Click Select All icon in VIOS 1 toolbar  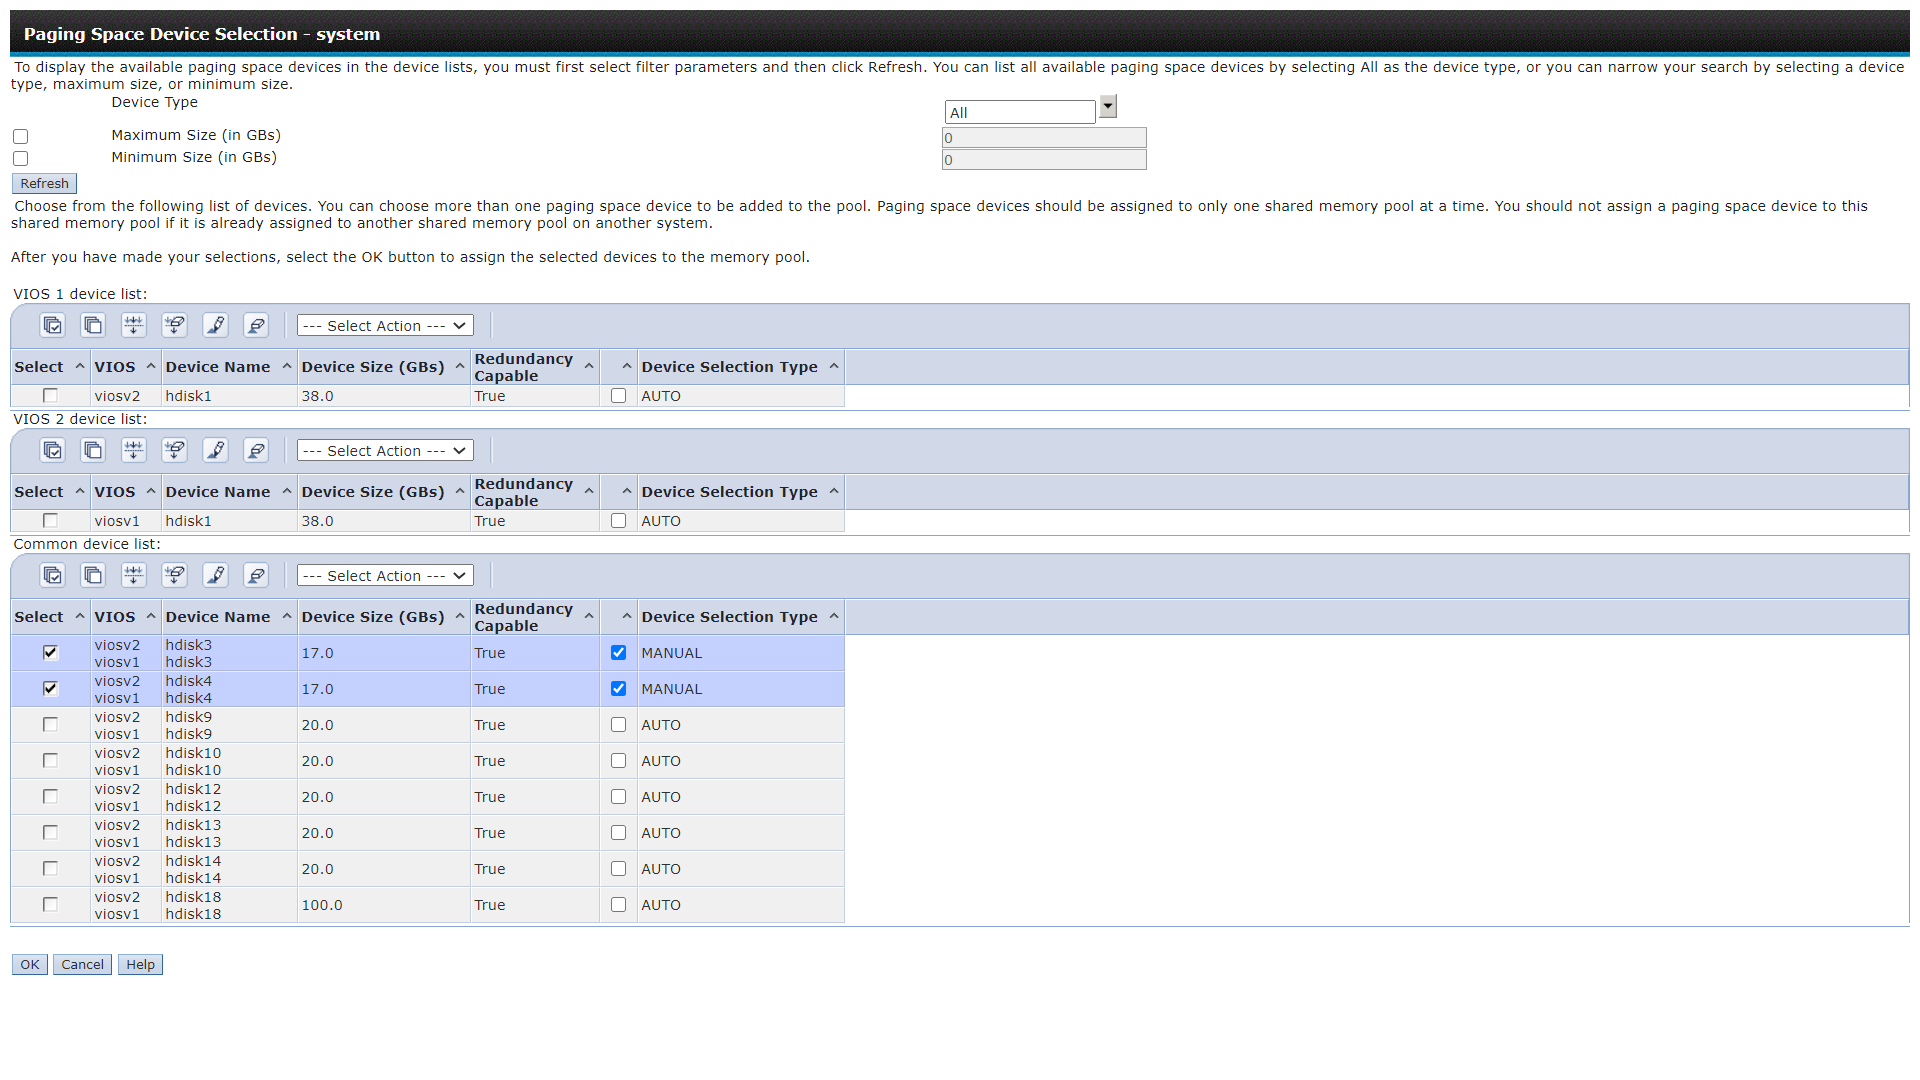(52, 325)
